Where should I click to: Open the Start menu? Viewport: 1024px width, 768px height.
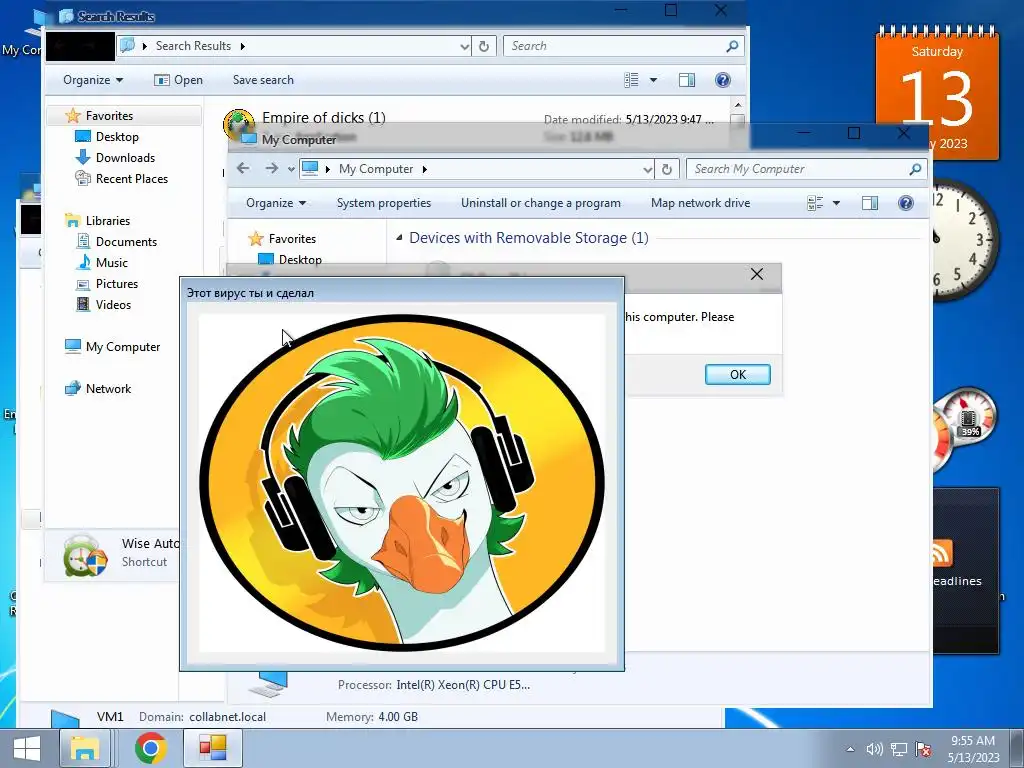26,748
